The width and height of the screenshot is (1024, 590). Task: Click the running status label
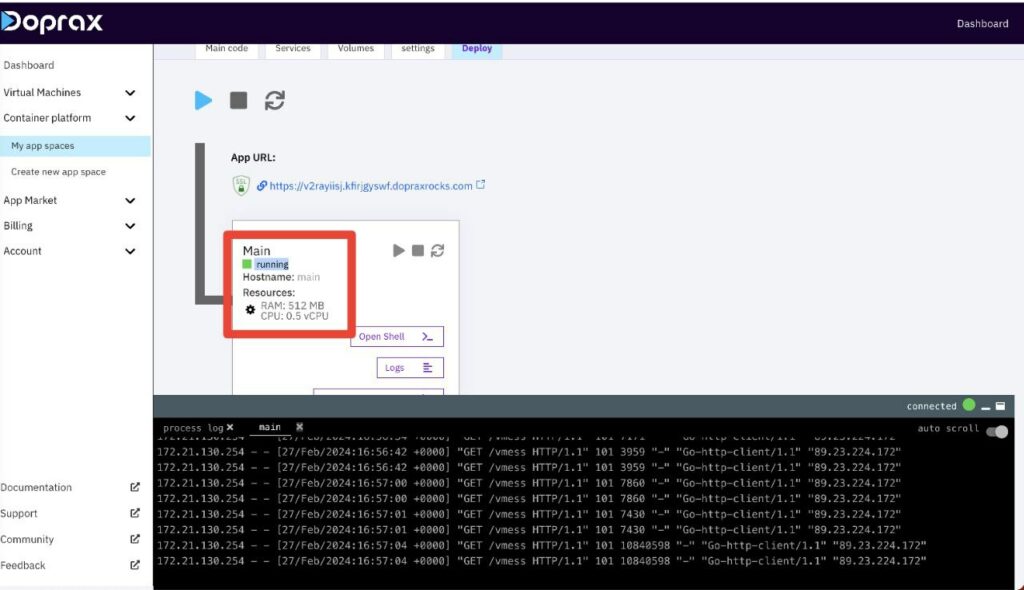pyautogui.click(x=272, y=265)
